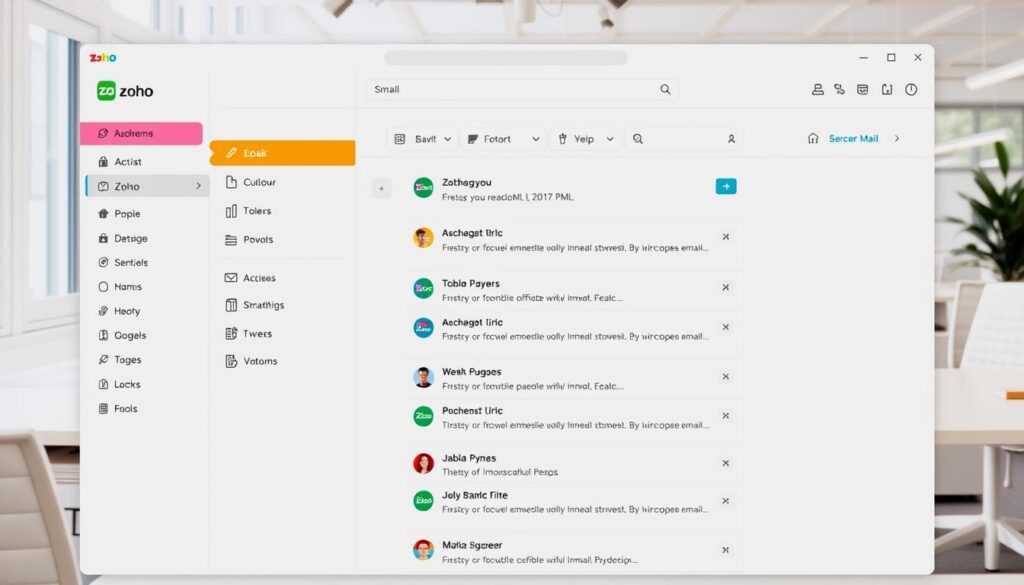Click the Sentiels icon in sidebar
This screenshot has height=585, width=1024.
click(103, 262)
